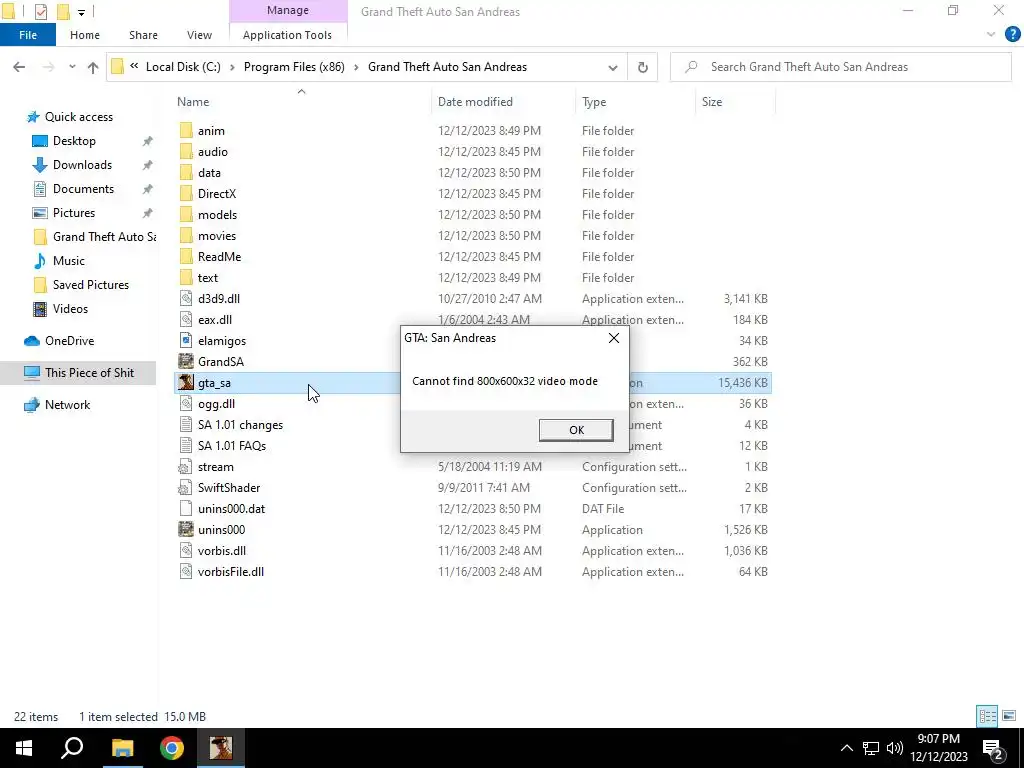Switch to details view layout icon
This screenshot has height=768, width=1024.
coord(987,716)
